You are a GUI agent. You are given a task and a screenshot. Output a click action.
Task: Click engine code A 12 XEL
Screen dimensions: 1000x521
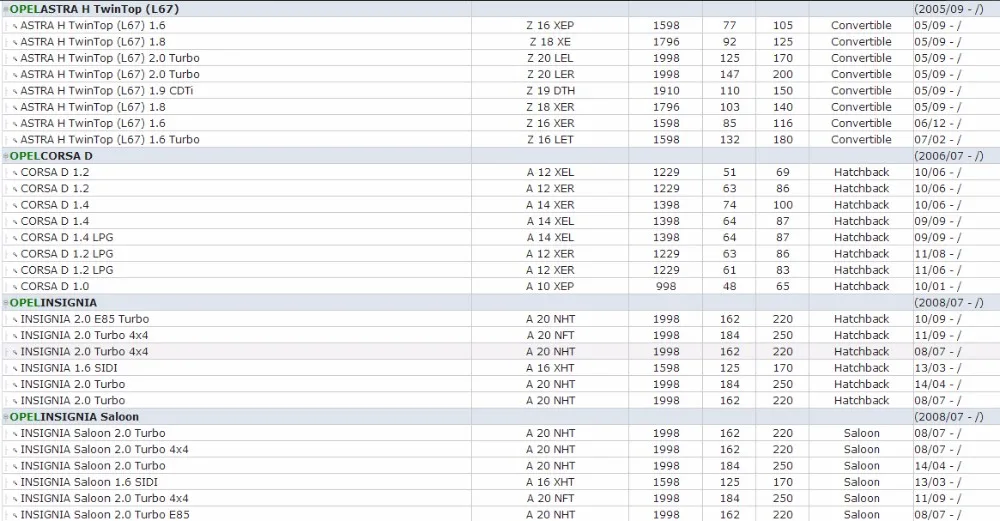point(550,172)
